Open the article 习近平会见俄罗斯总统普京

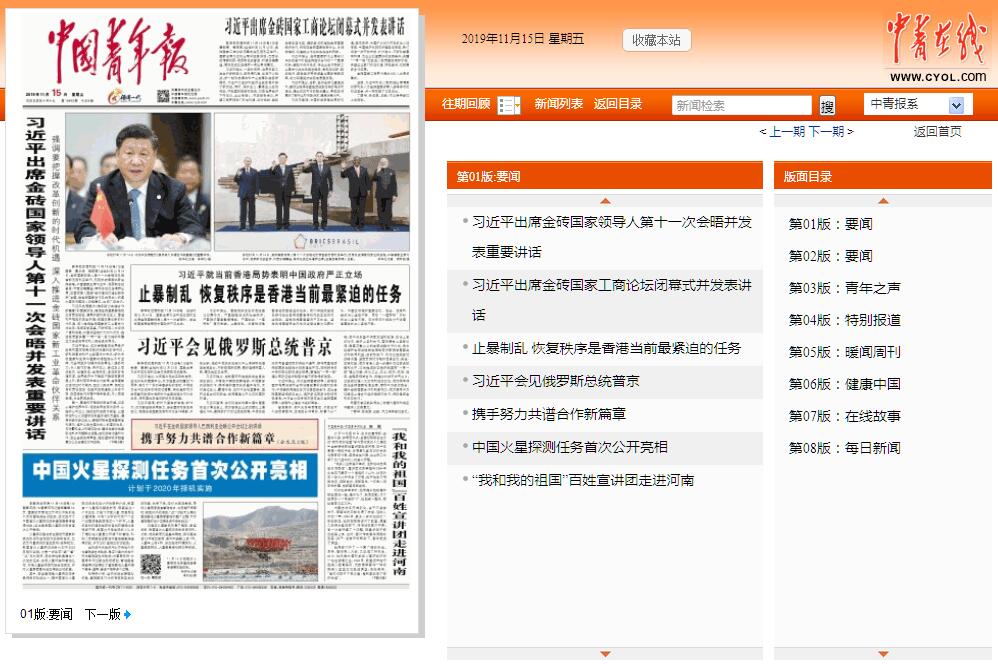point(555,381)
